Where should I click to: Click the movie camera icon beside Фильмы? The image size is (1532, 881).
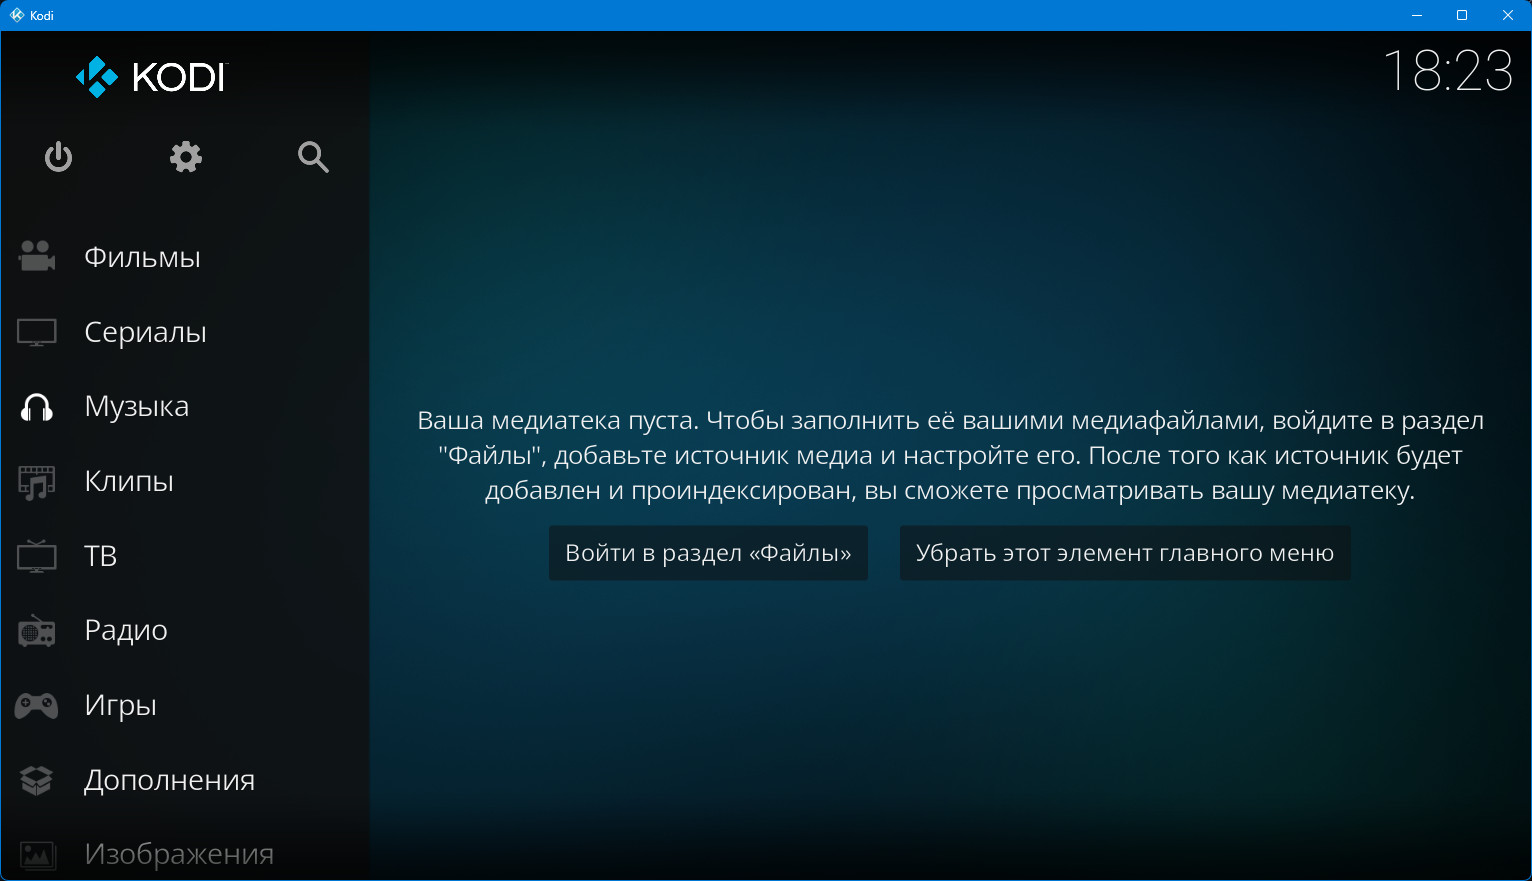pyautogui.click(x=37, y=257)
